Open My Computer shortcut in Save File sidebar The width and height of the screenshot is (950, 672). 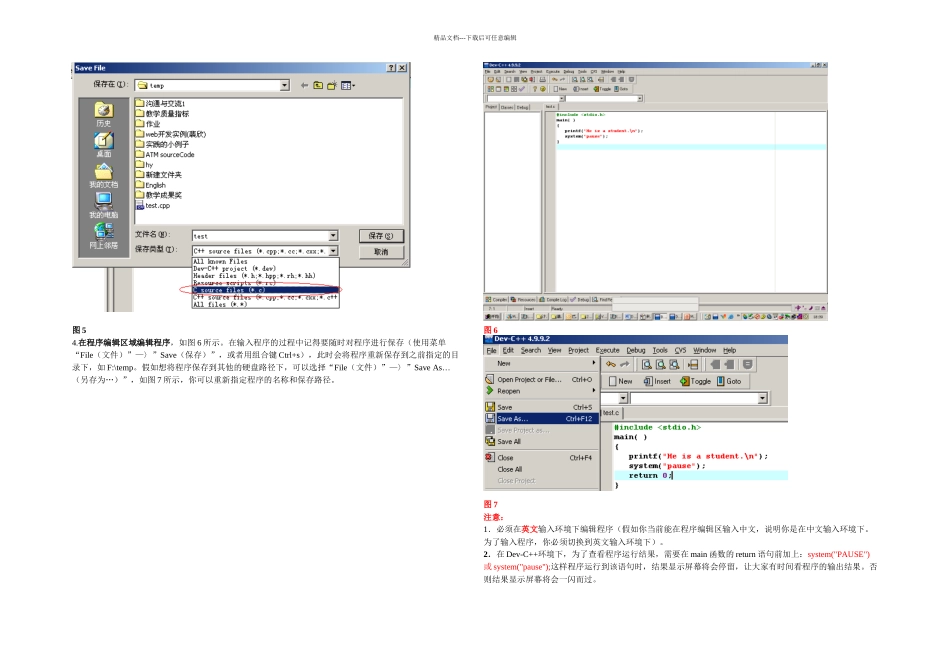click(104, 205)
